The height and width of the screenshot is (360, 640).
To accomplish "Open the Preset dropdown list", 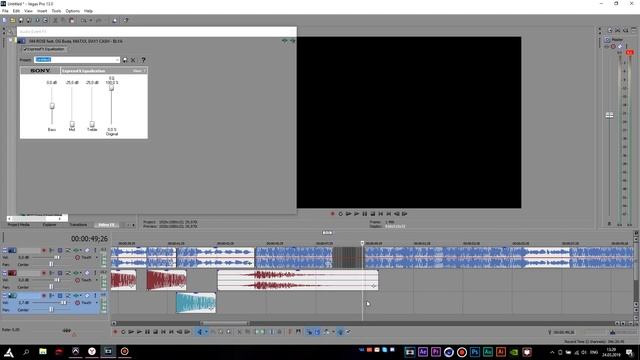I will (x=117, y=60).
